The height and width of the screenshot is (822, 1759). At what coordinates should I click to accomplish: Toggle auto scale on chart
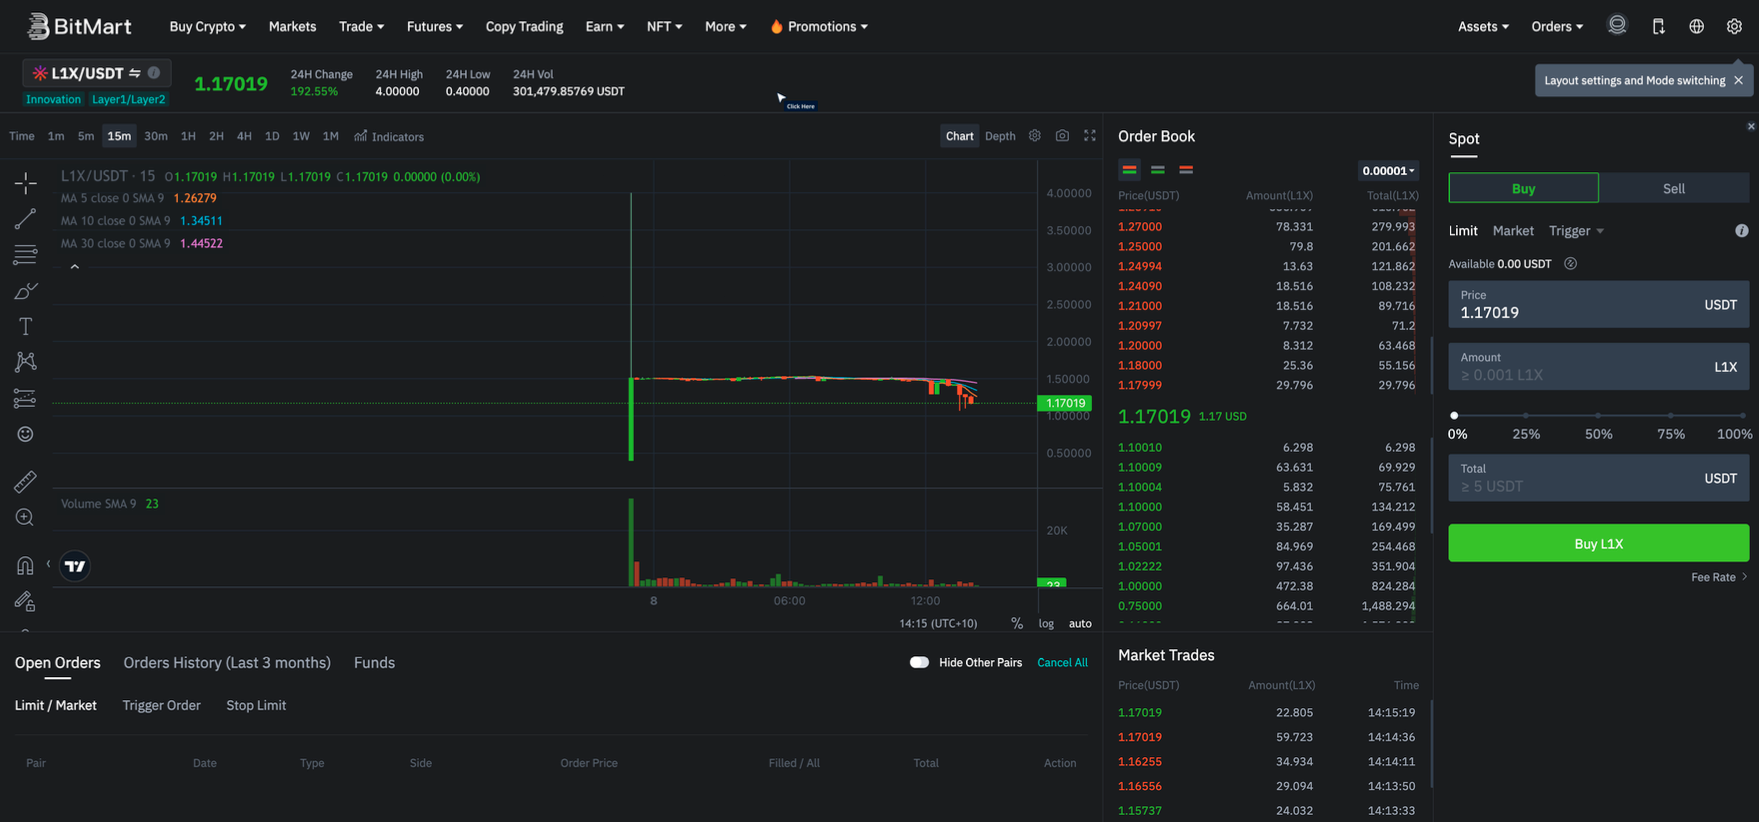coord(1080,623)
